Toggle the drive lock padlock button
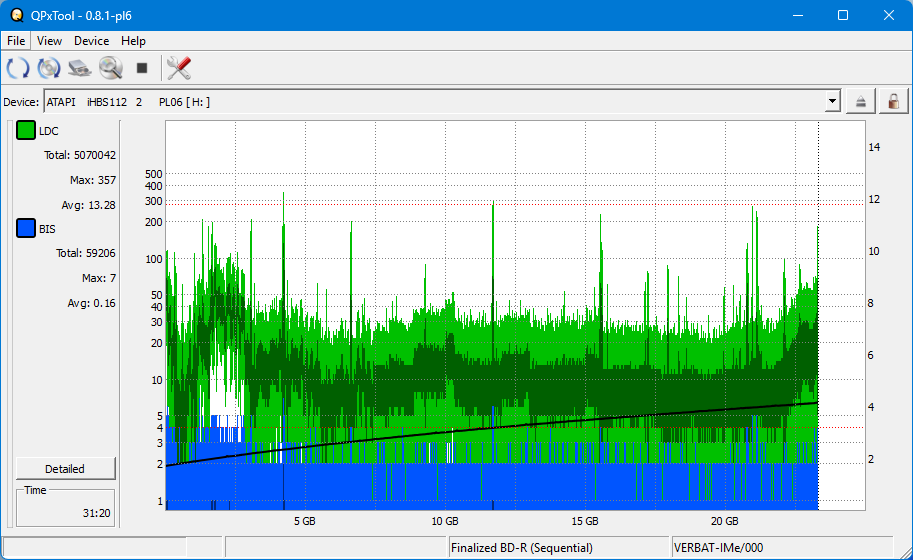 click(893, 102)
